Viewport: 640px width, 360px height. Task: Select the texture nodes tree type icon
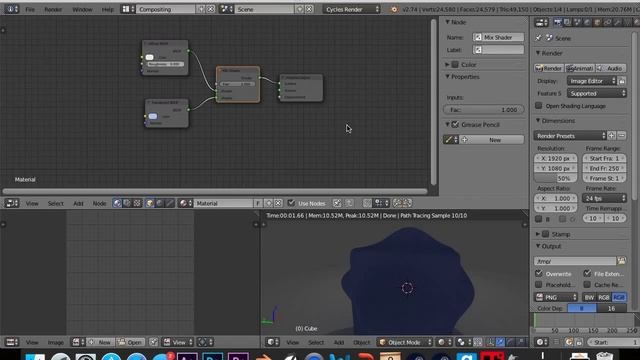pos(137,203)
